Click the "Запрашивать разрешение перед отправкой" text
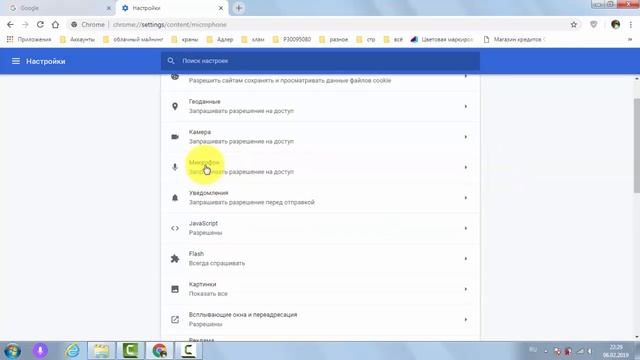Screen dimensions: 640x360 point(251,202)
